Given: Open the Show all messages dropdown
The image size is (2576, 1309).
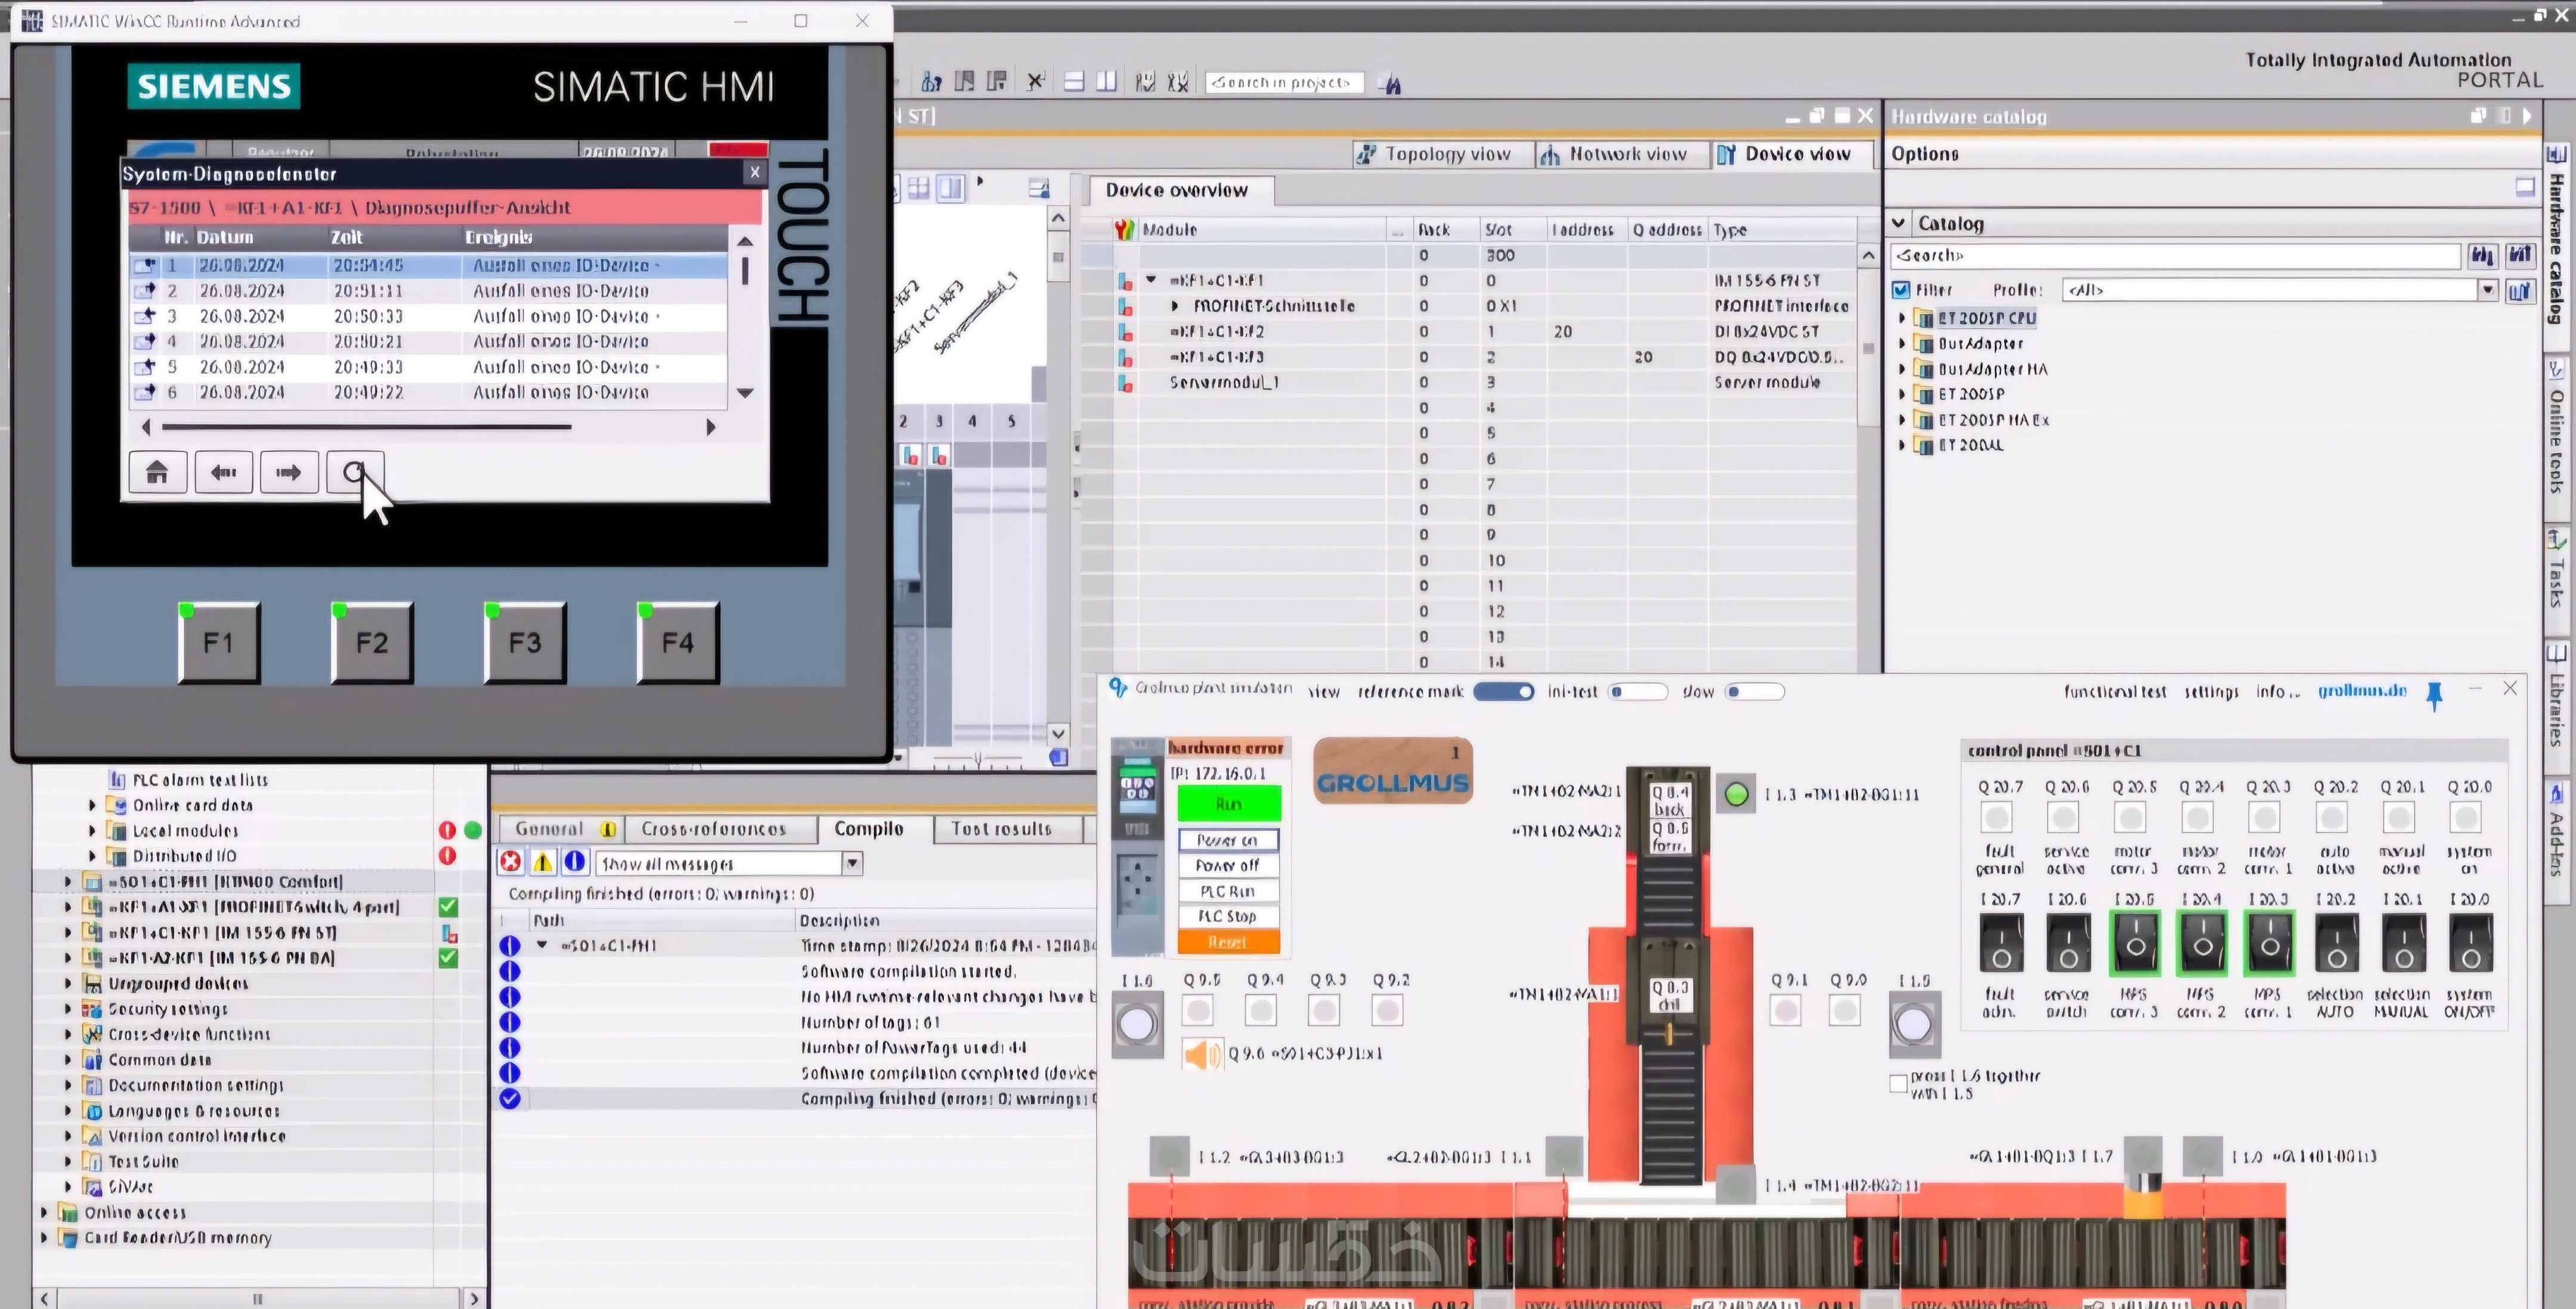Looking at the screenshot, I should (852, 863).
